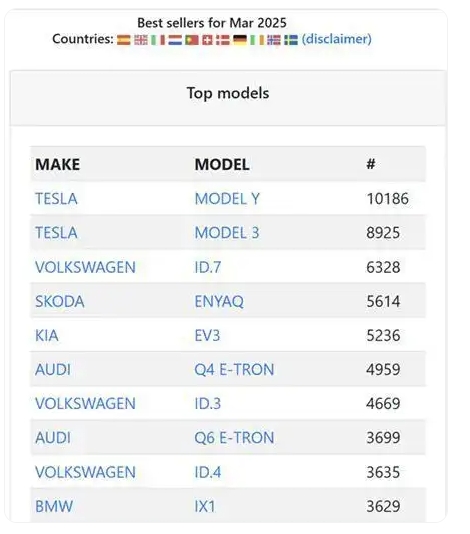The width and height of the screenshot is (470, 534).
Task: Select the Sweden flag icon
Action: tap(291, 40)
